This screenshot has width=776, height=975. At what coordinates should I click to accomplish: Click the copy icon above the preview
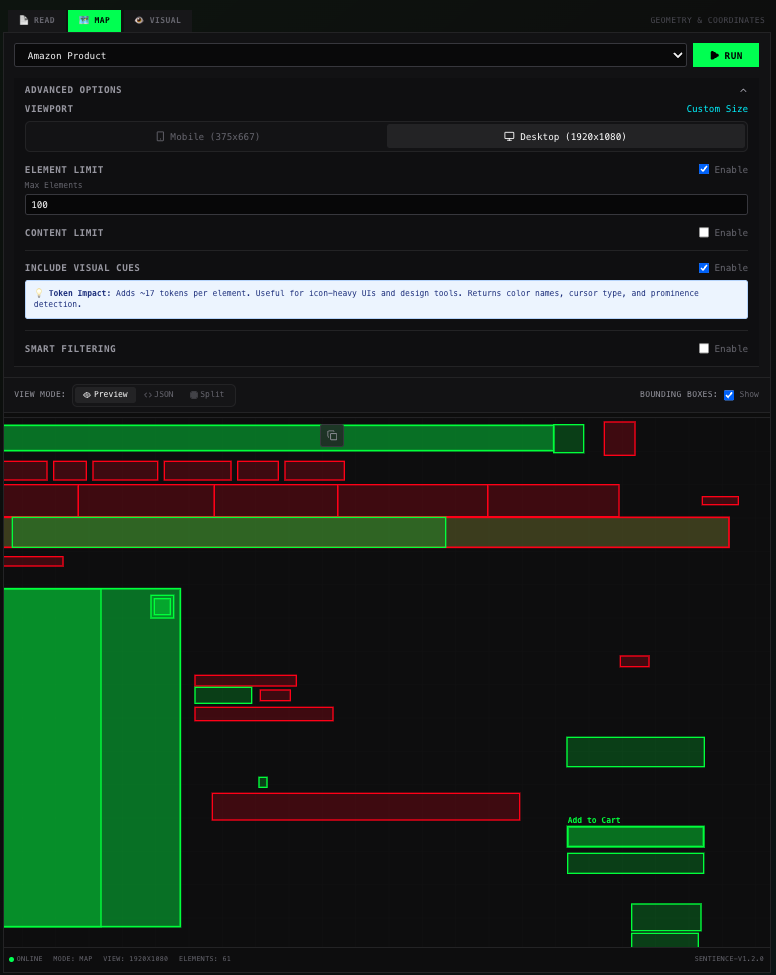(x=332, y=436)
